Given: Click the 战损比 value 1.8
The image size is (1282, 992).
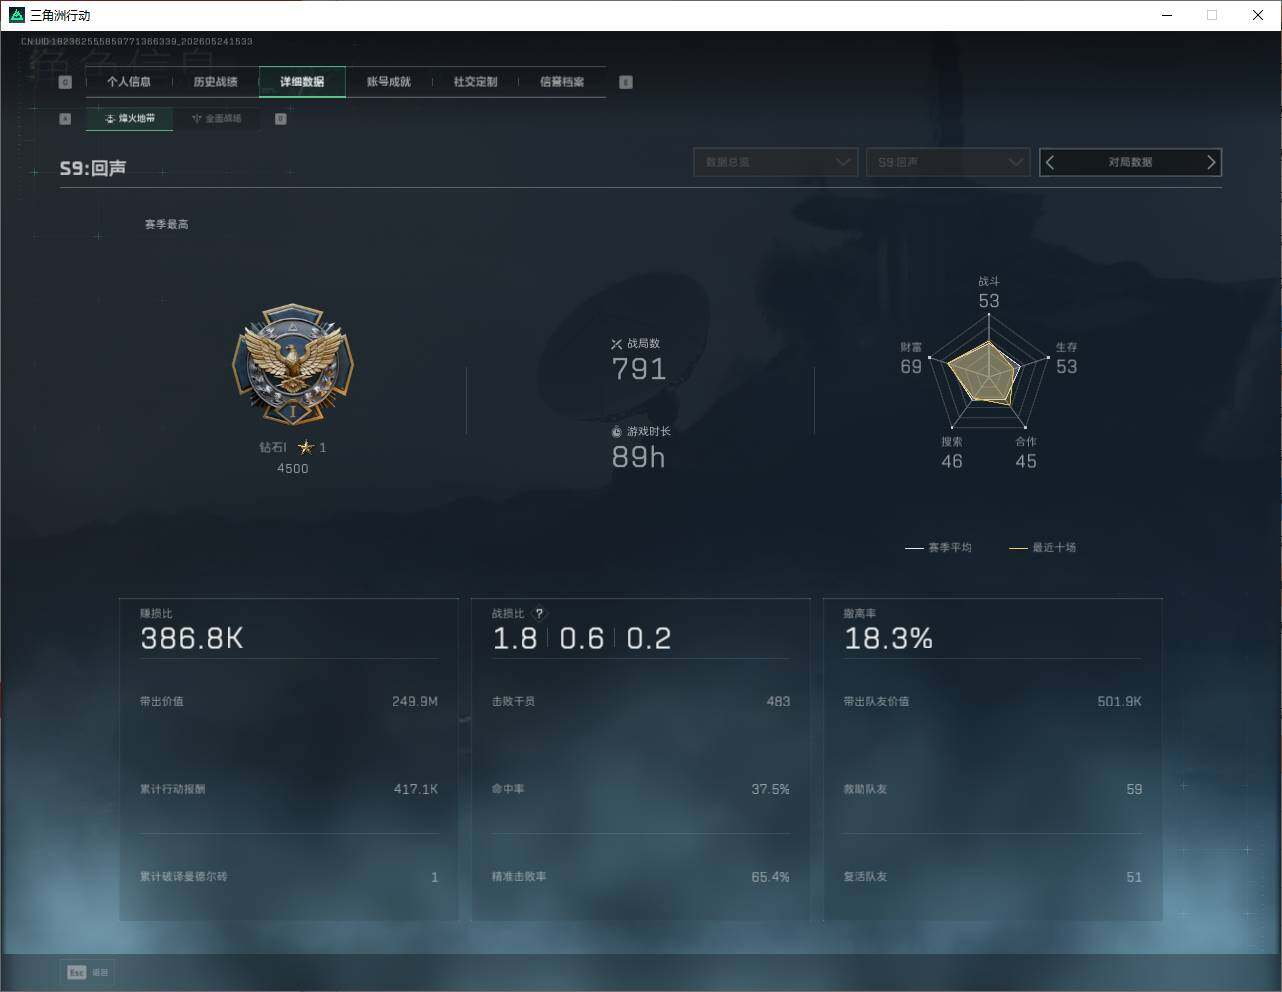Looking at the screenshot, I should pos(515,639).
